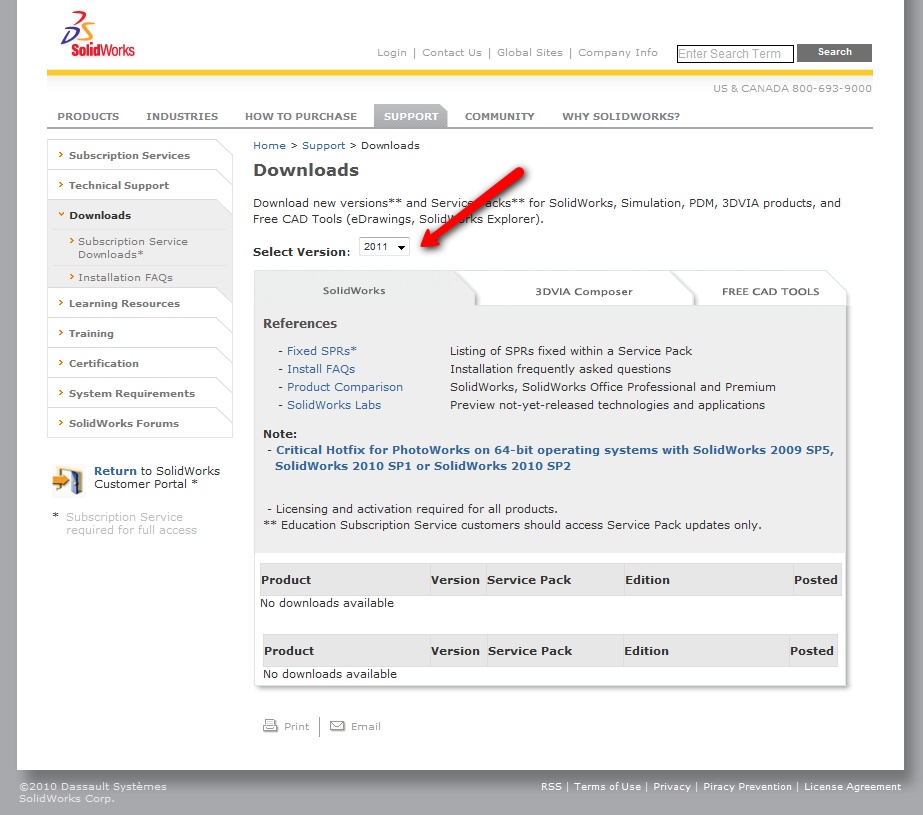This screenshot has height=815, width=923.
Task: Open the Fixed SPRs link
Action: tap(322, 351)
